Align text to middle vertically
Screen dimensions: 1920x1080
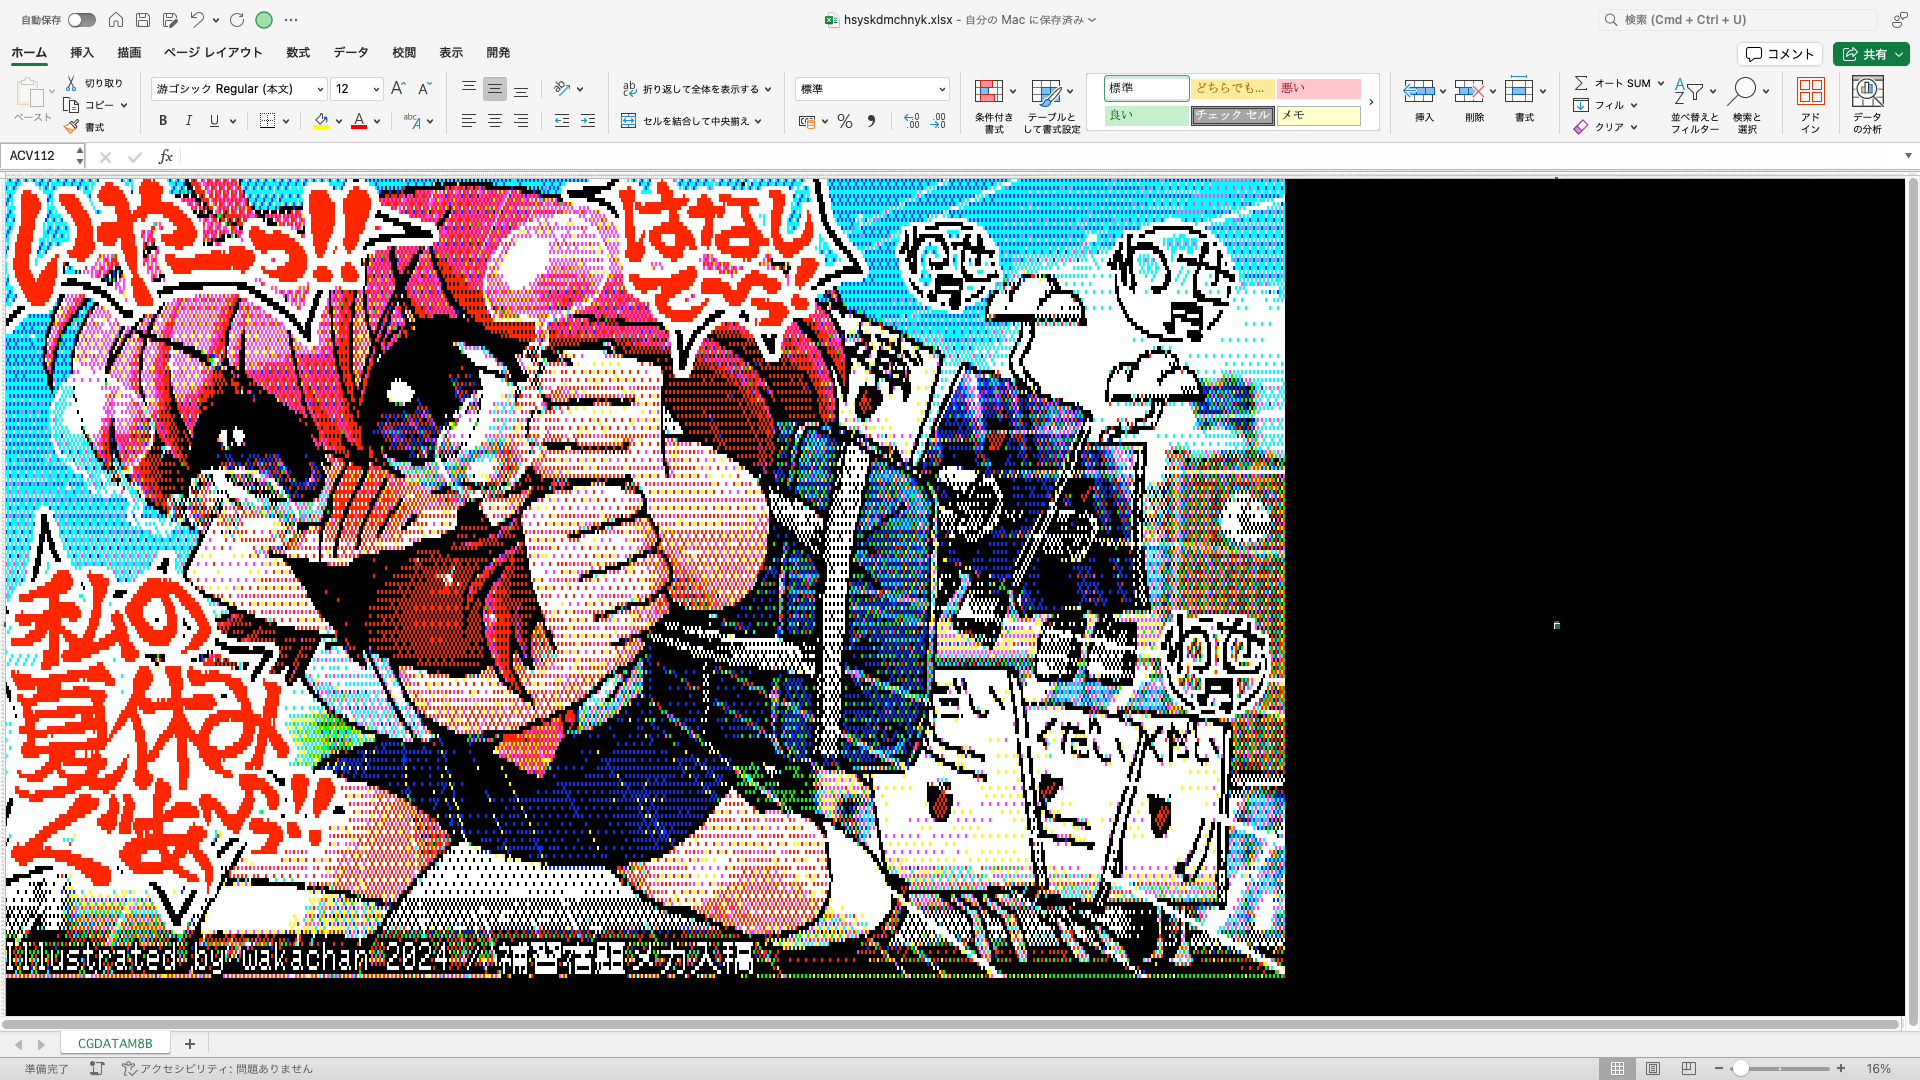click(x=494, y=89)
